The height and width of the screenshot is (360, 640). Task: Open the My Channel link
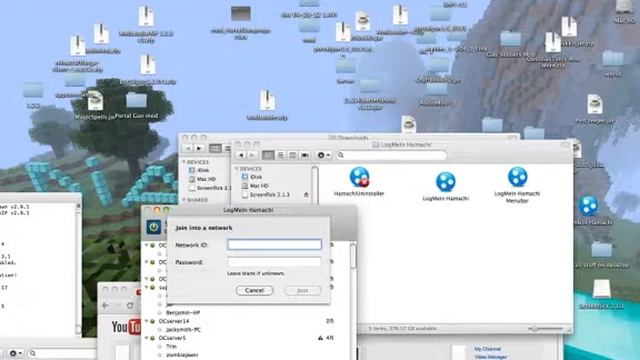[x=487, y=349]
